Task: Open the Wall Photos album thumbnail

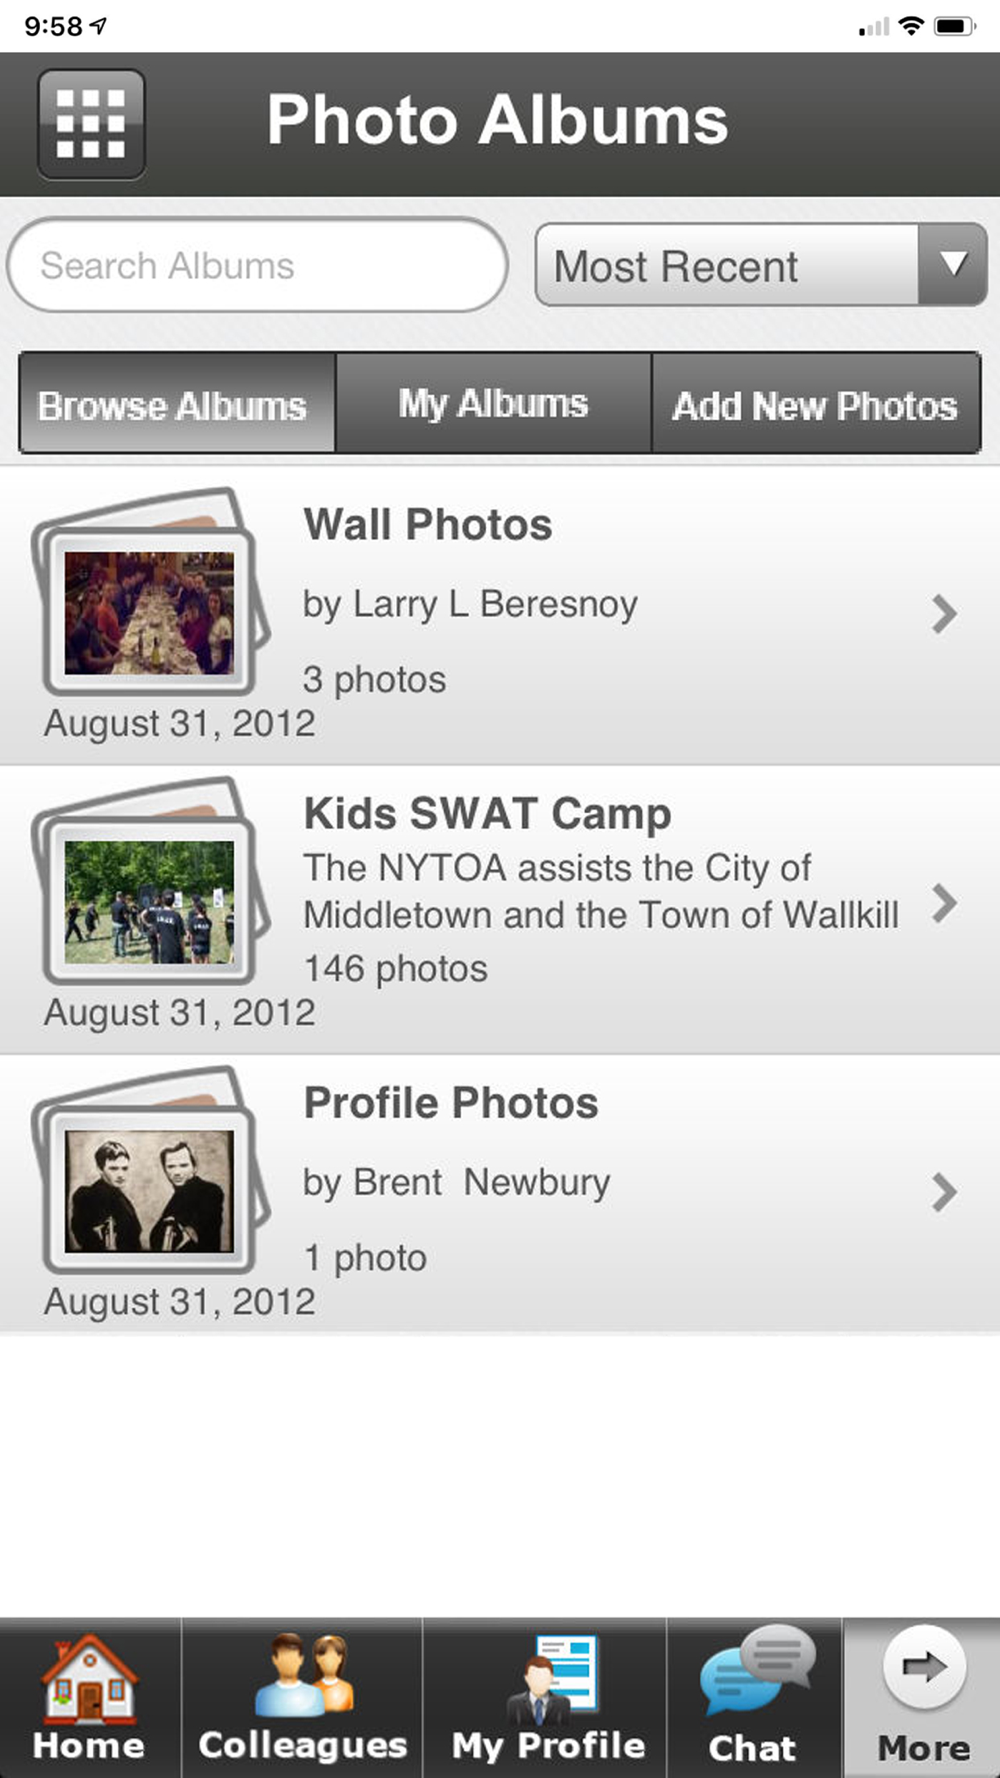Action: pyautogui.click(x=149, y=612)
